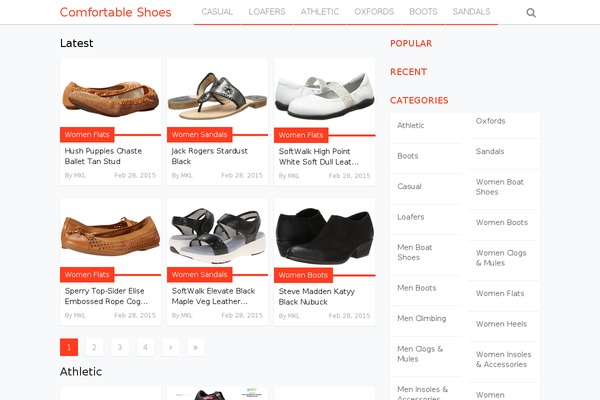Click next page single arrow
This screenshot has width=600, height=400.
click(170, 347)
